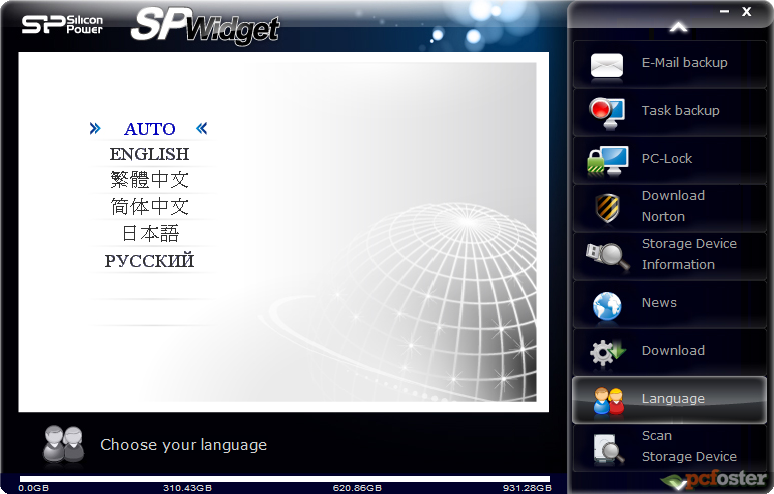The height and width of the screenshot is (494, 774).
Task: Choose 繁體中文 Traditional Chinese language
Action: 150,180
